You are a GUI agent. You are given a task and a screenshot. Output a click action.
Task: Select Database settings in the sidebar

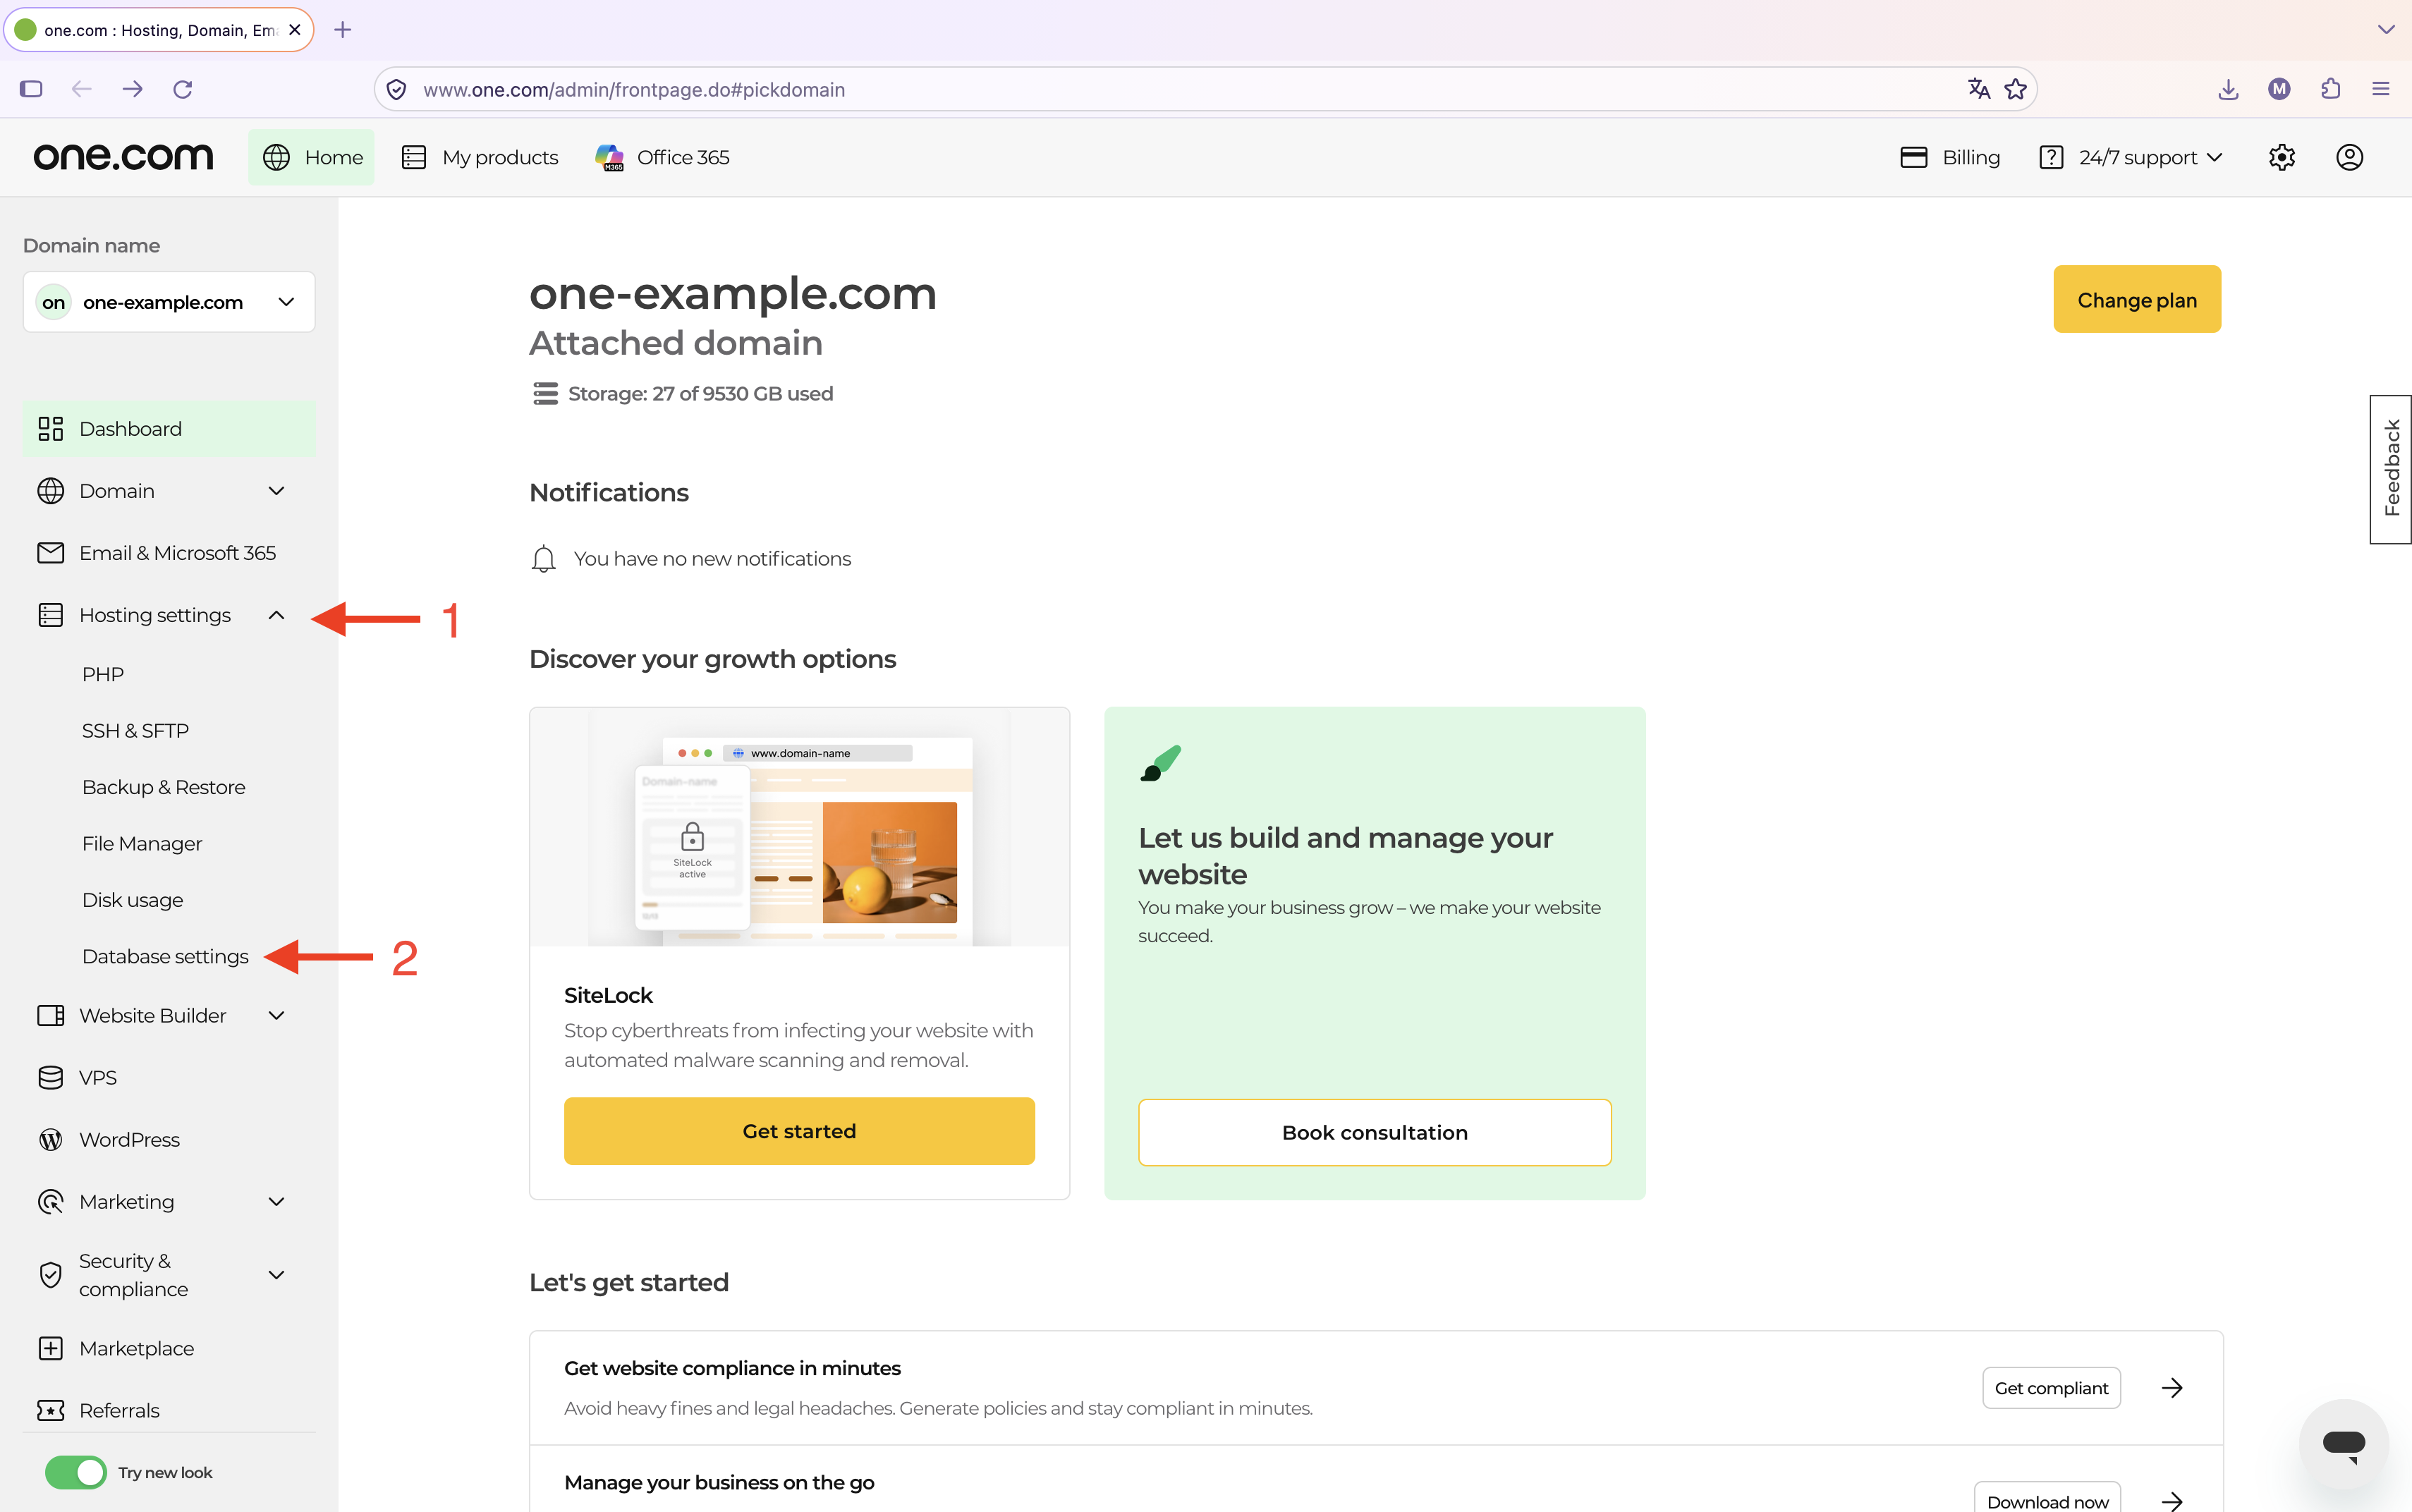[x=165, y=956]
